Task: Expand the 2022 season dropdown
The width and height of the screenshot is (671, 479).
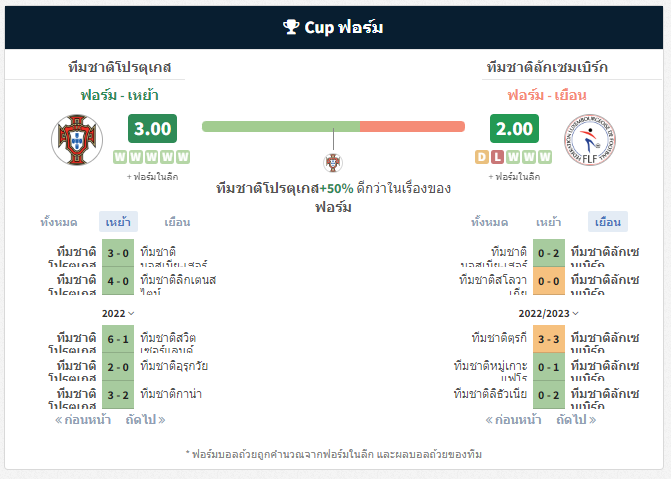Action: [x=118, y=313]
